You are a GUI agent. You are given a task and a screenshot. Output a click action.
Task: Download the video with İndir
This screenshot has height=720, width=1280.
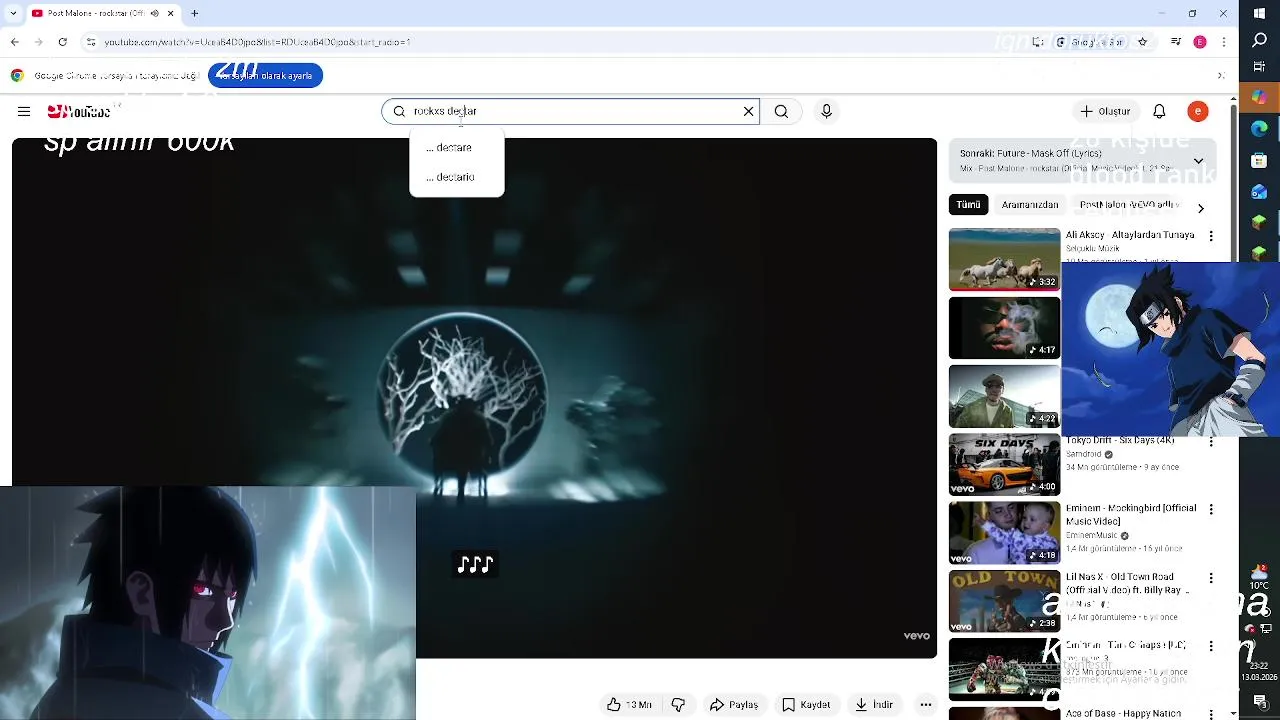873,705
